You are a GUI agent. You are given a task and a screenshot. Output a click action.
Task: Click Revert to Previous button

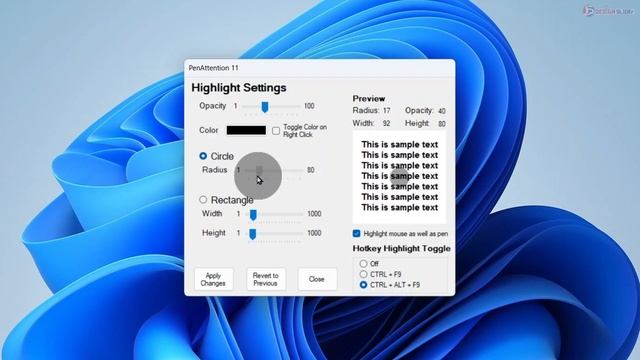tap(265, 279)
